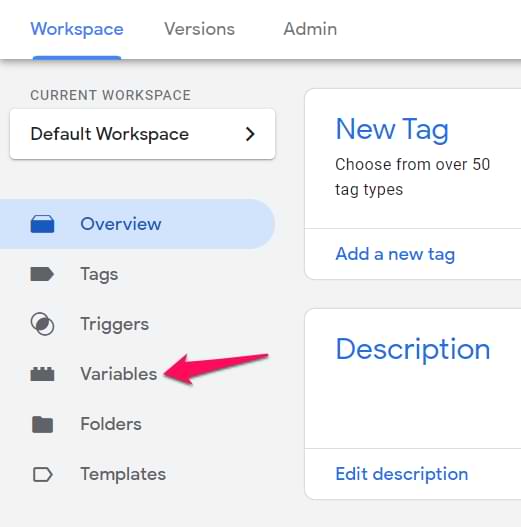The width and height of the screenshot is (521, 527).
Task: Click the Triggers overlapping circles icon
Action: pyautogui.click(x=42, y=324)
